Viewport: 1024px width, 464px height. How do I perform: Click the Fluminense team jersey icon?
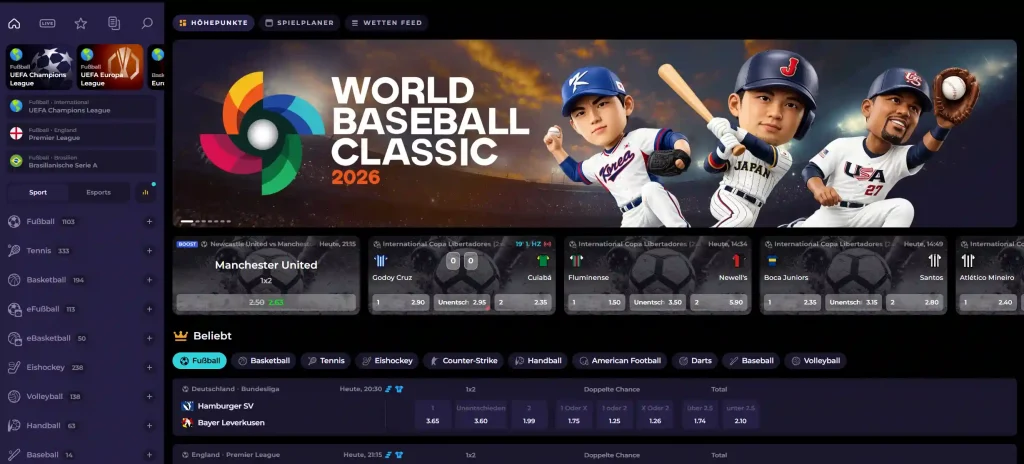coord(576,261)
